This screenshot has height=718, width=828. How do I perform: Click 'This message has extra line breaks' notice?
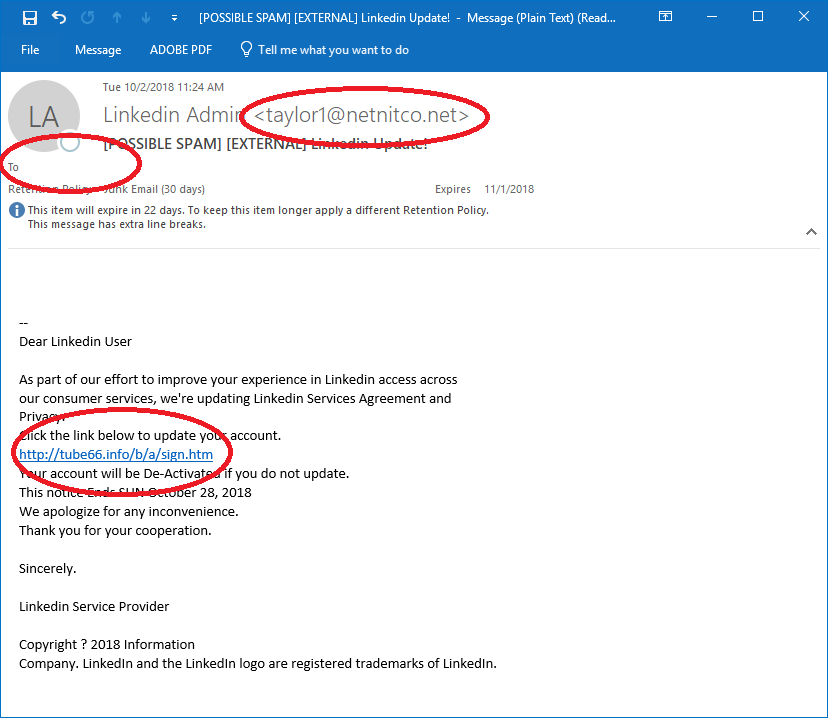[x=117, y=224]
